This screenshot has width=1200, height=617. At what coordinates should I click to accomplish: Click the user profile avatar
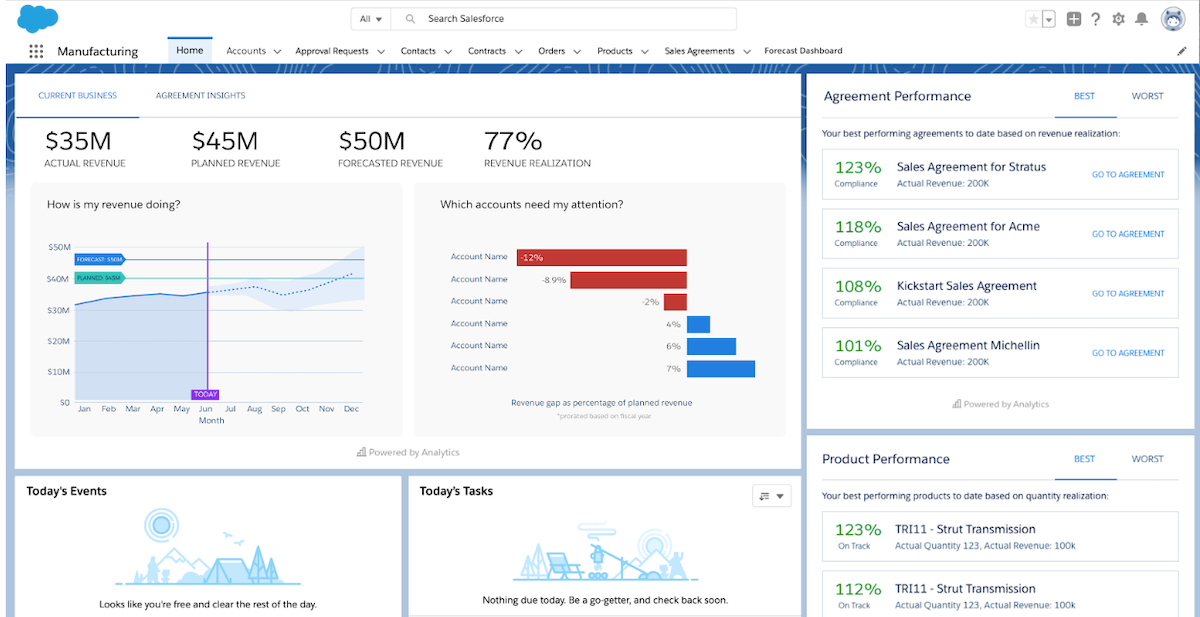coord(1172,18)
